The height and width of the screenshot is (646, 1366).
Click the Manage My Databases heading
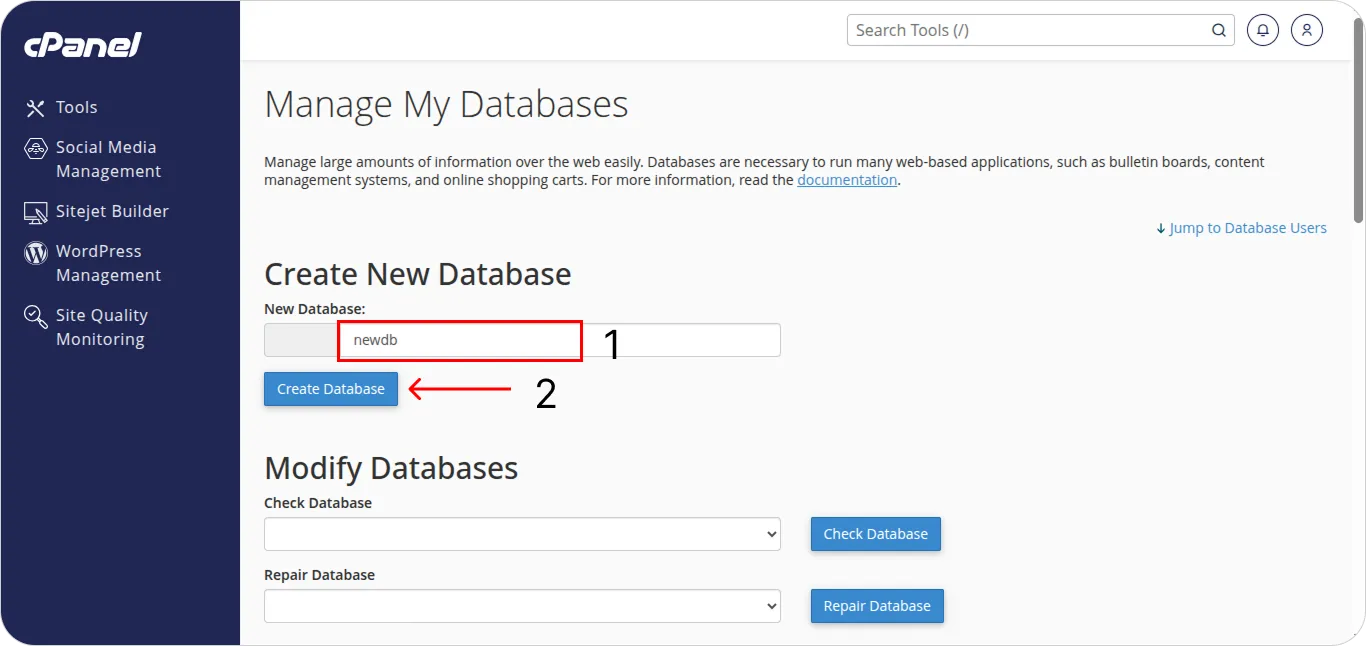pos(446,105)
